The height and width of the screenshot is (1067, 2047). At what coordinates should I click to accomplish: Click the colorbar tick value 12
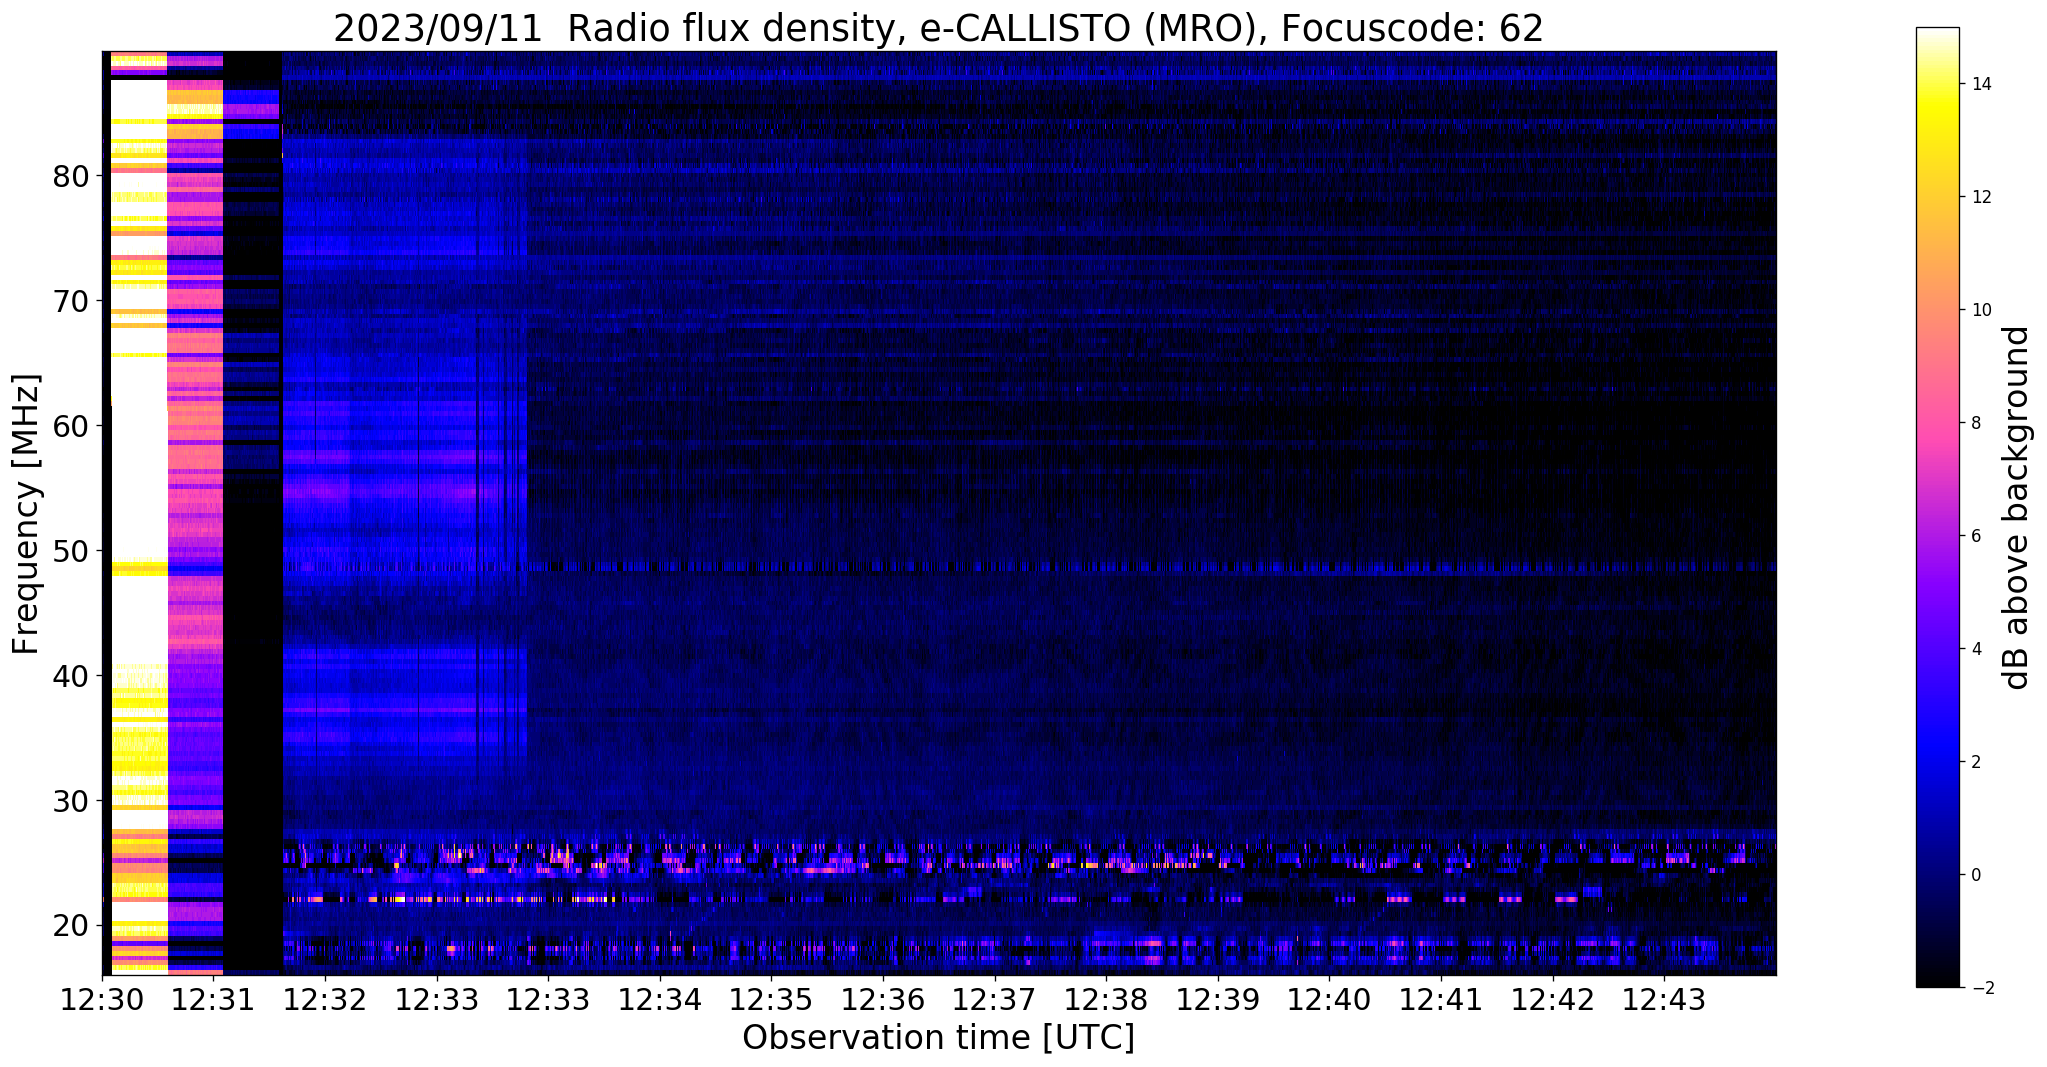pos(1980,197)
